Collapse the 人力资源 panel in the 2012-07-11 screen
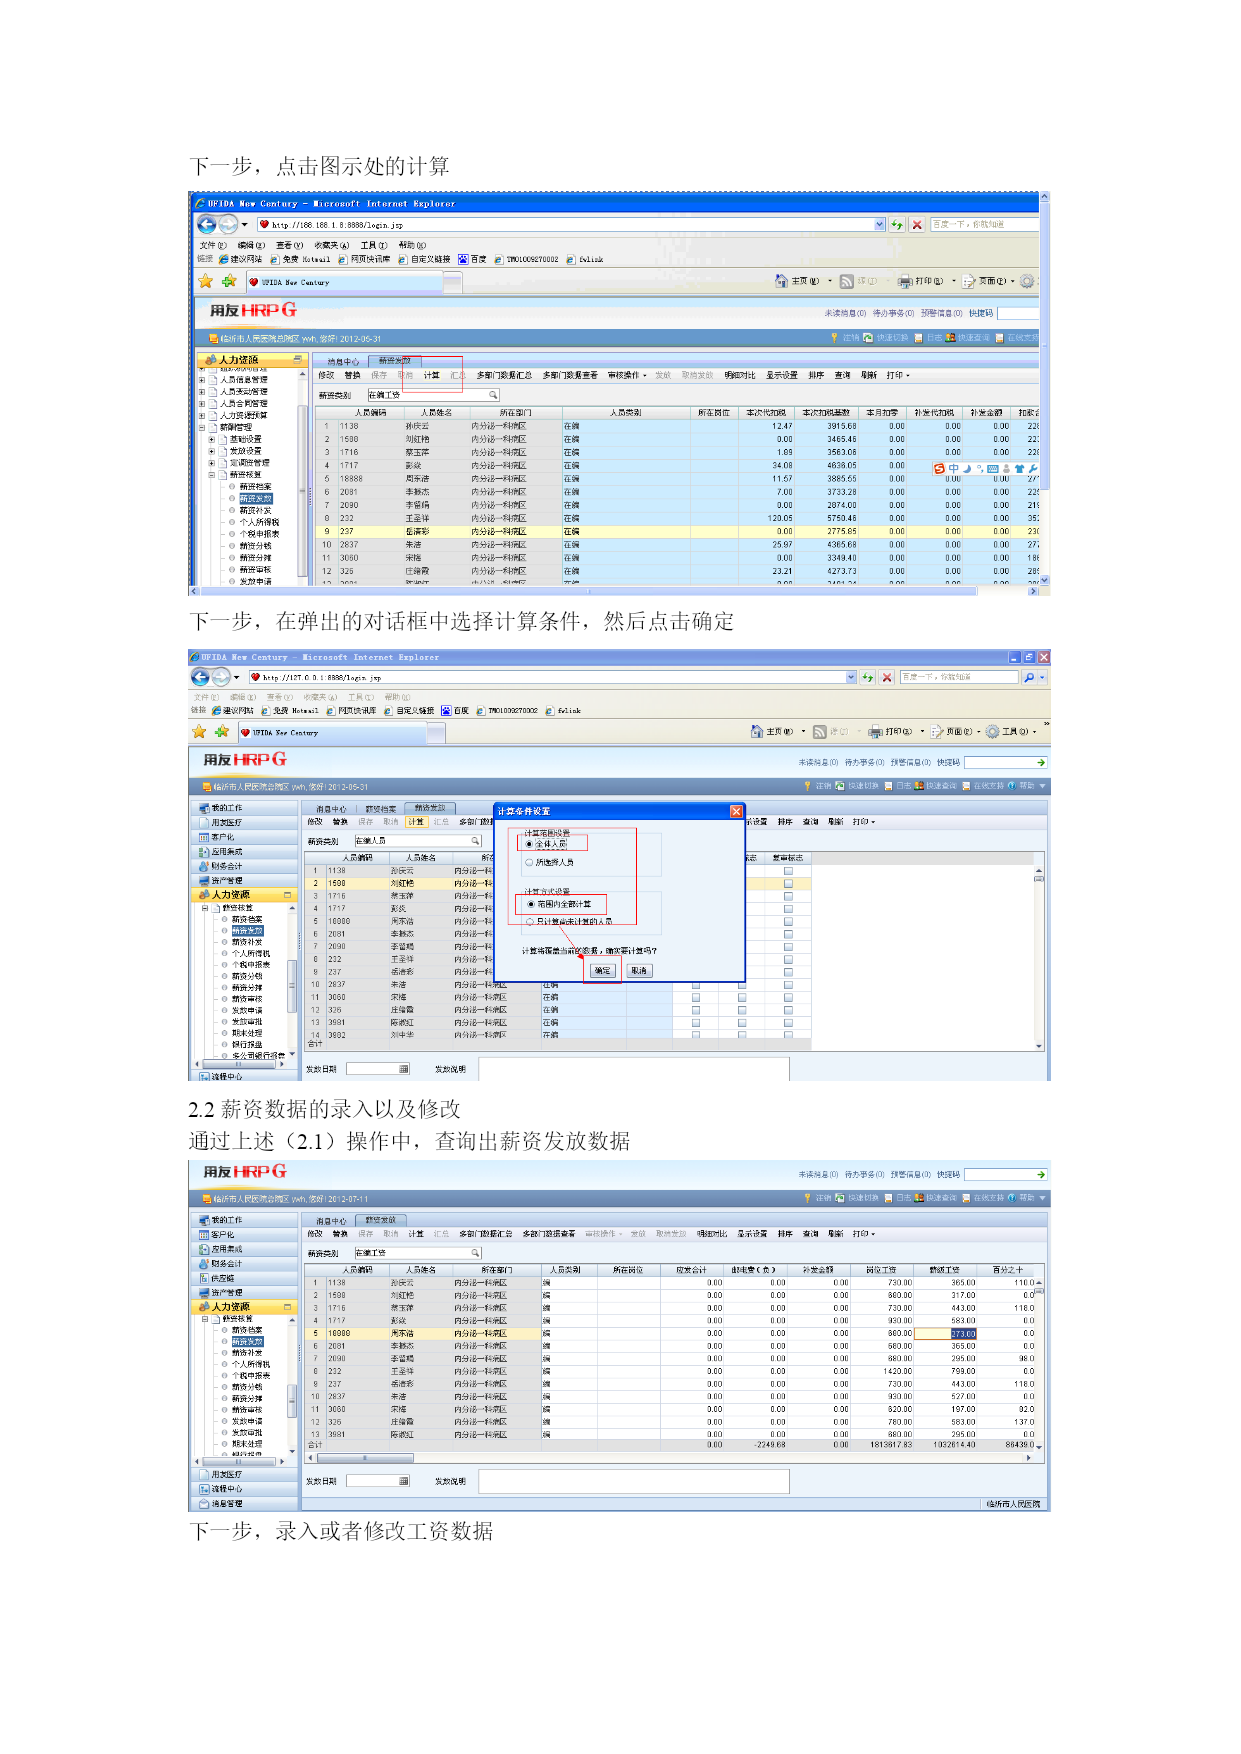1241x1754 pixels. click(x=287, y=1306)
